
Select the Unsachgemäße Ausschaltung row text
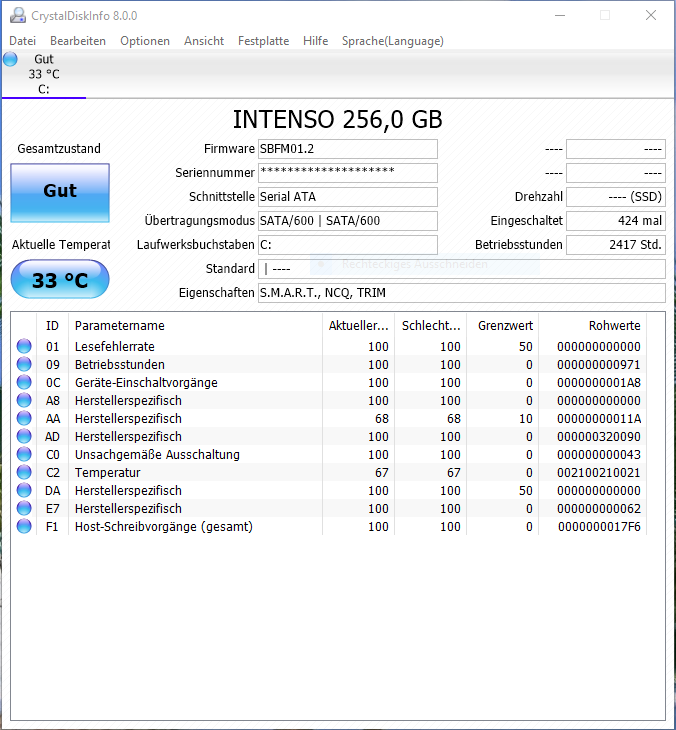point(157,455)
